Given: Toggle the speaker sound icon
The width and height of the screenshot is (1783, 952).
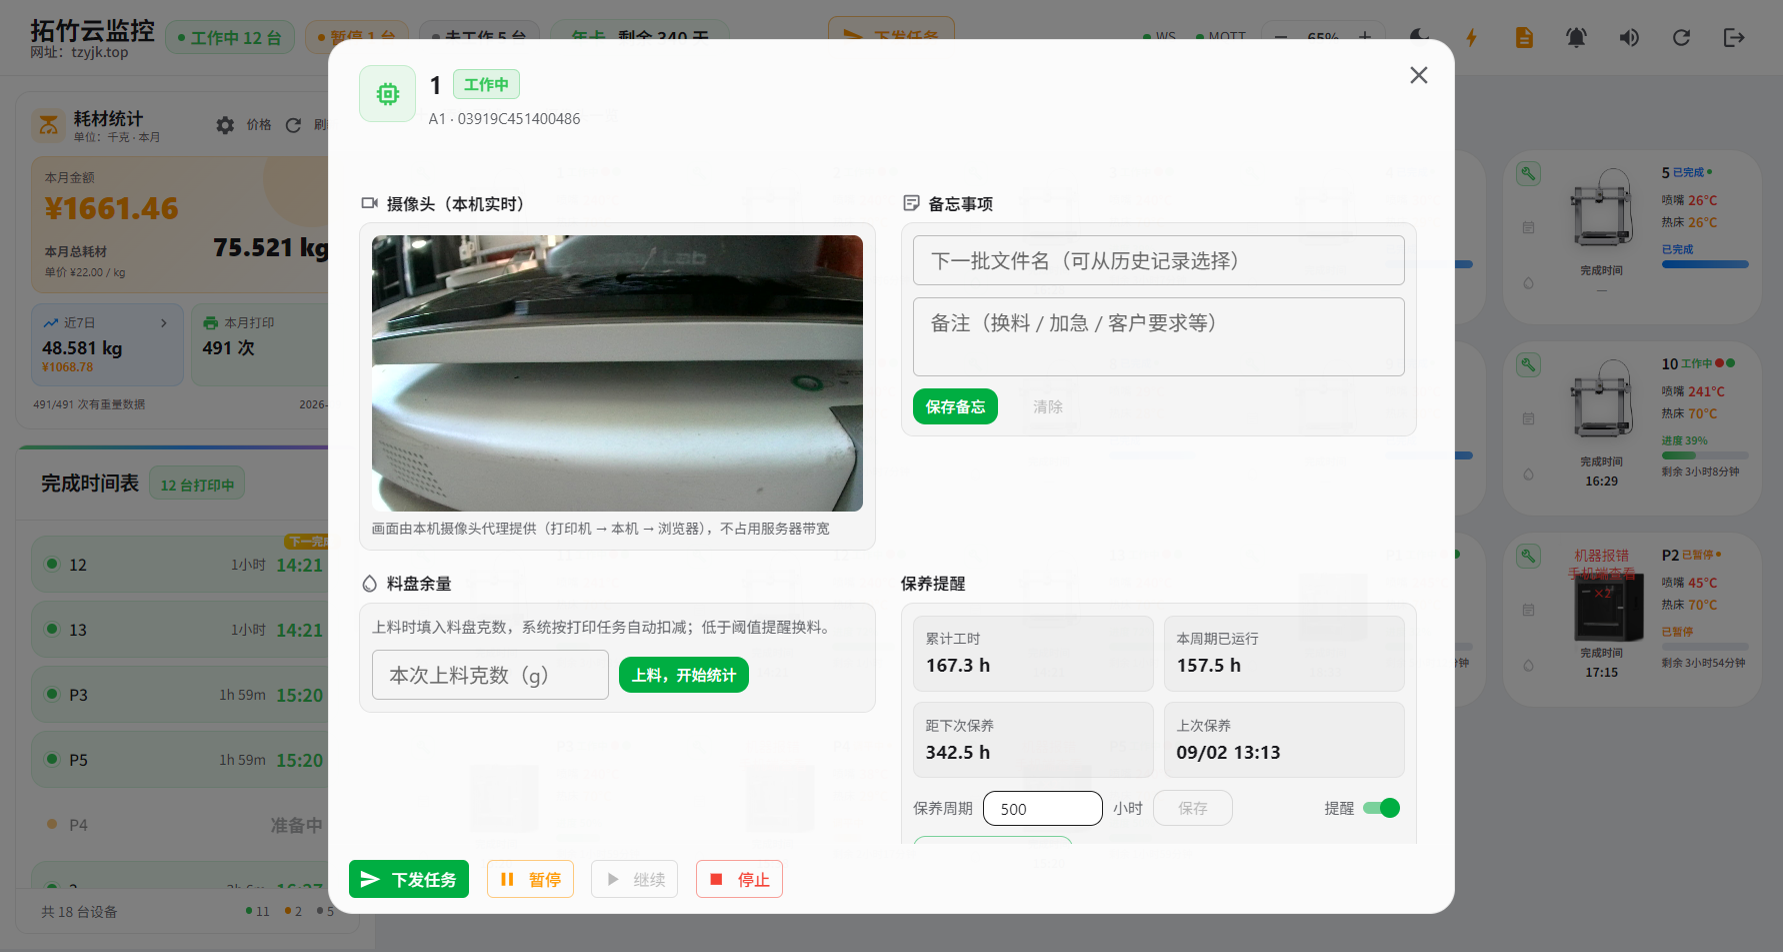Looking at the screenshot, I should click(1629, 38).
